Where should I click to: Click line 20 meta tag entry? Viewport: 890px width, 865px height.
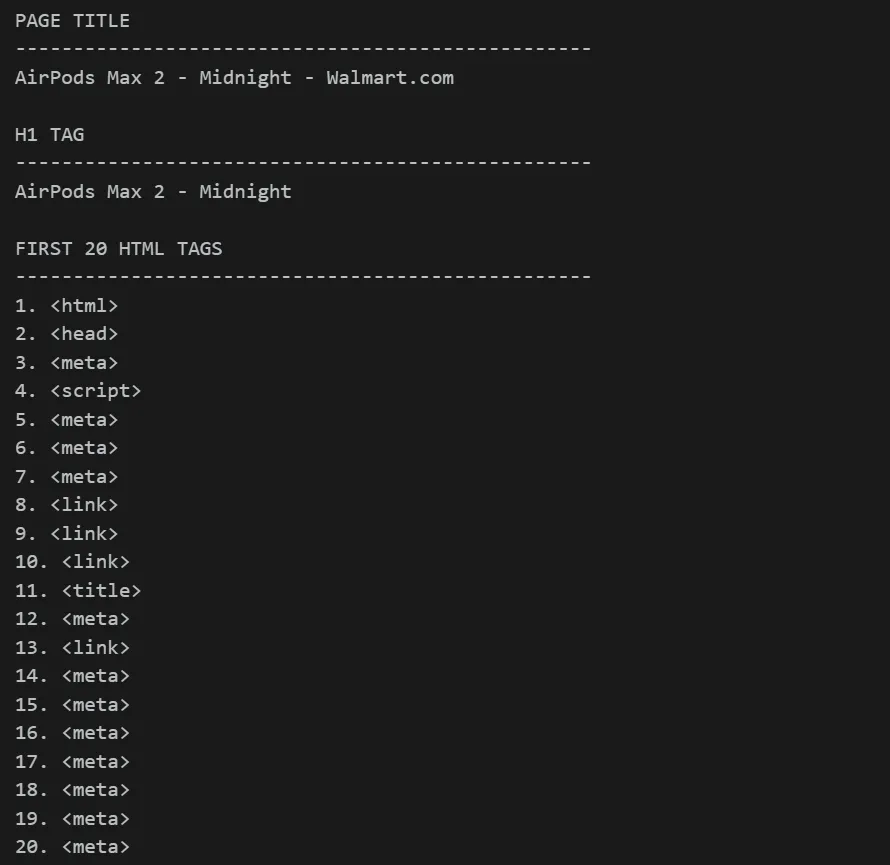tap(73, 847)
